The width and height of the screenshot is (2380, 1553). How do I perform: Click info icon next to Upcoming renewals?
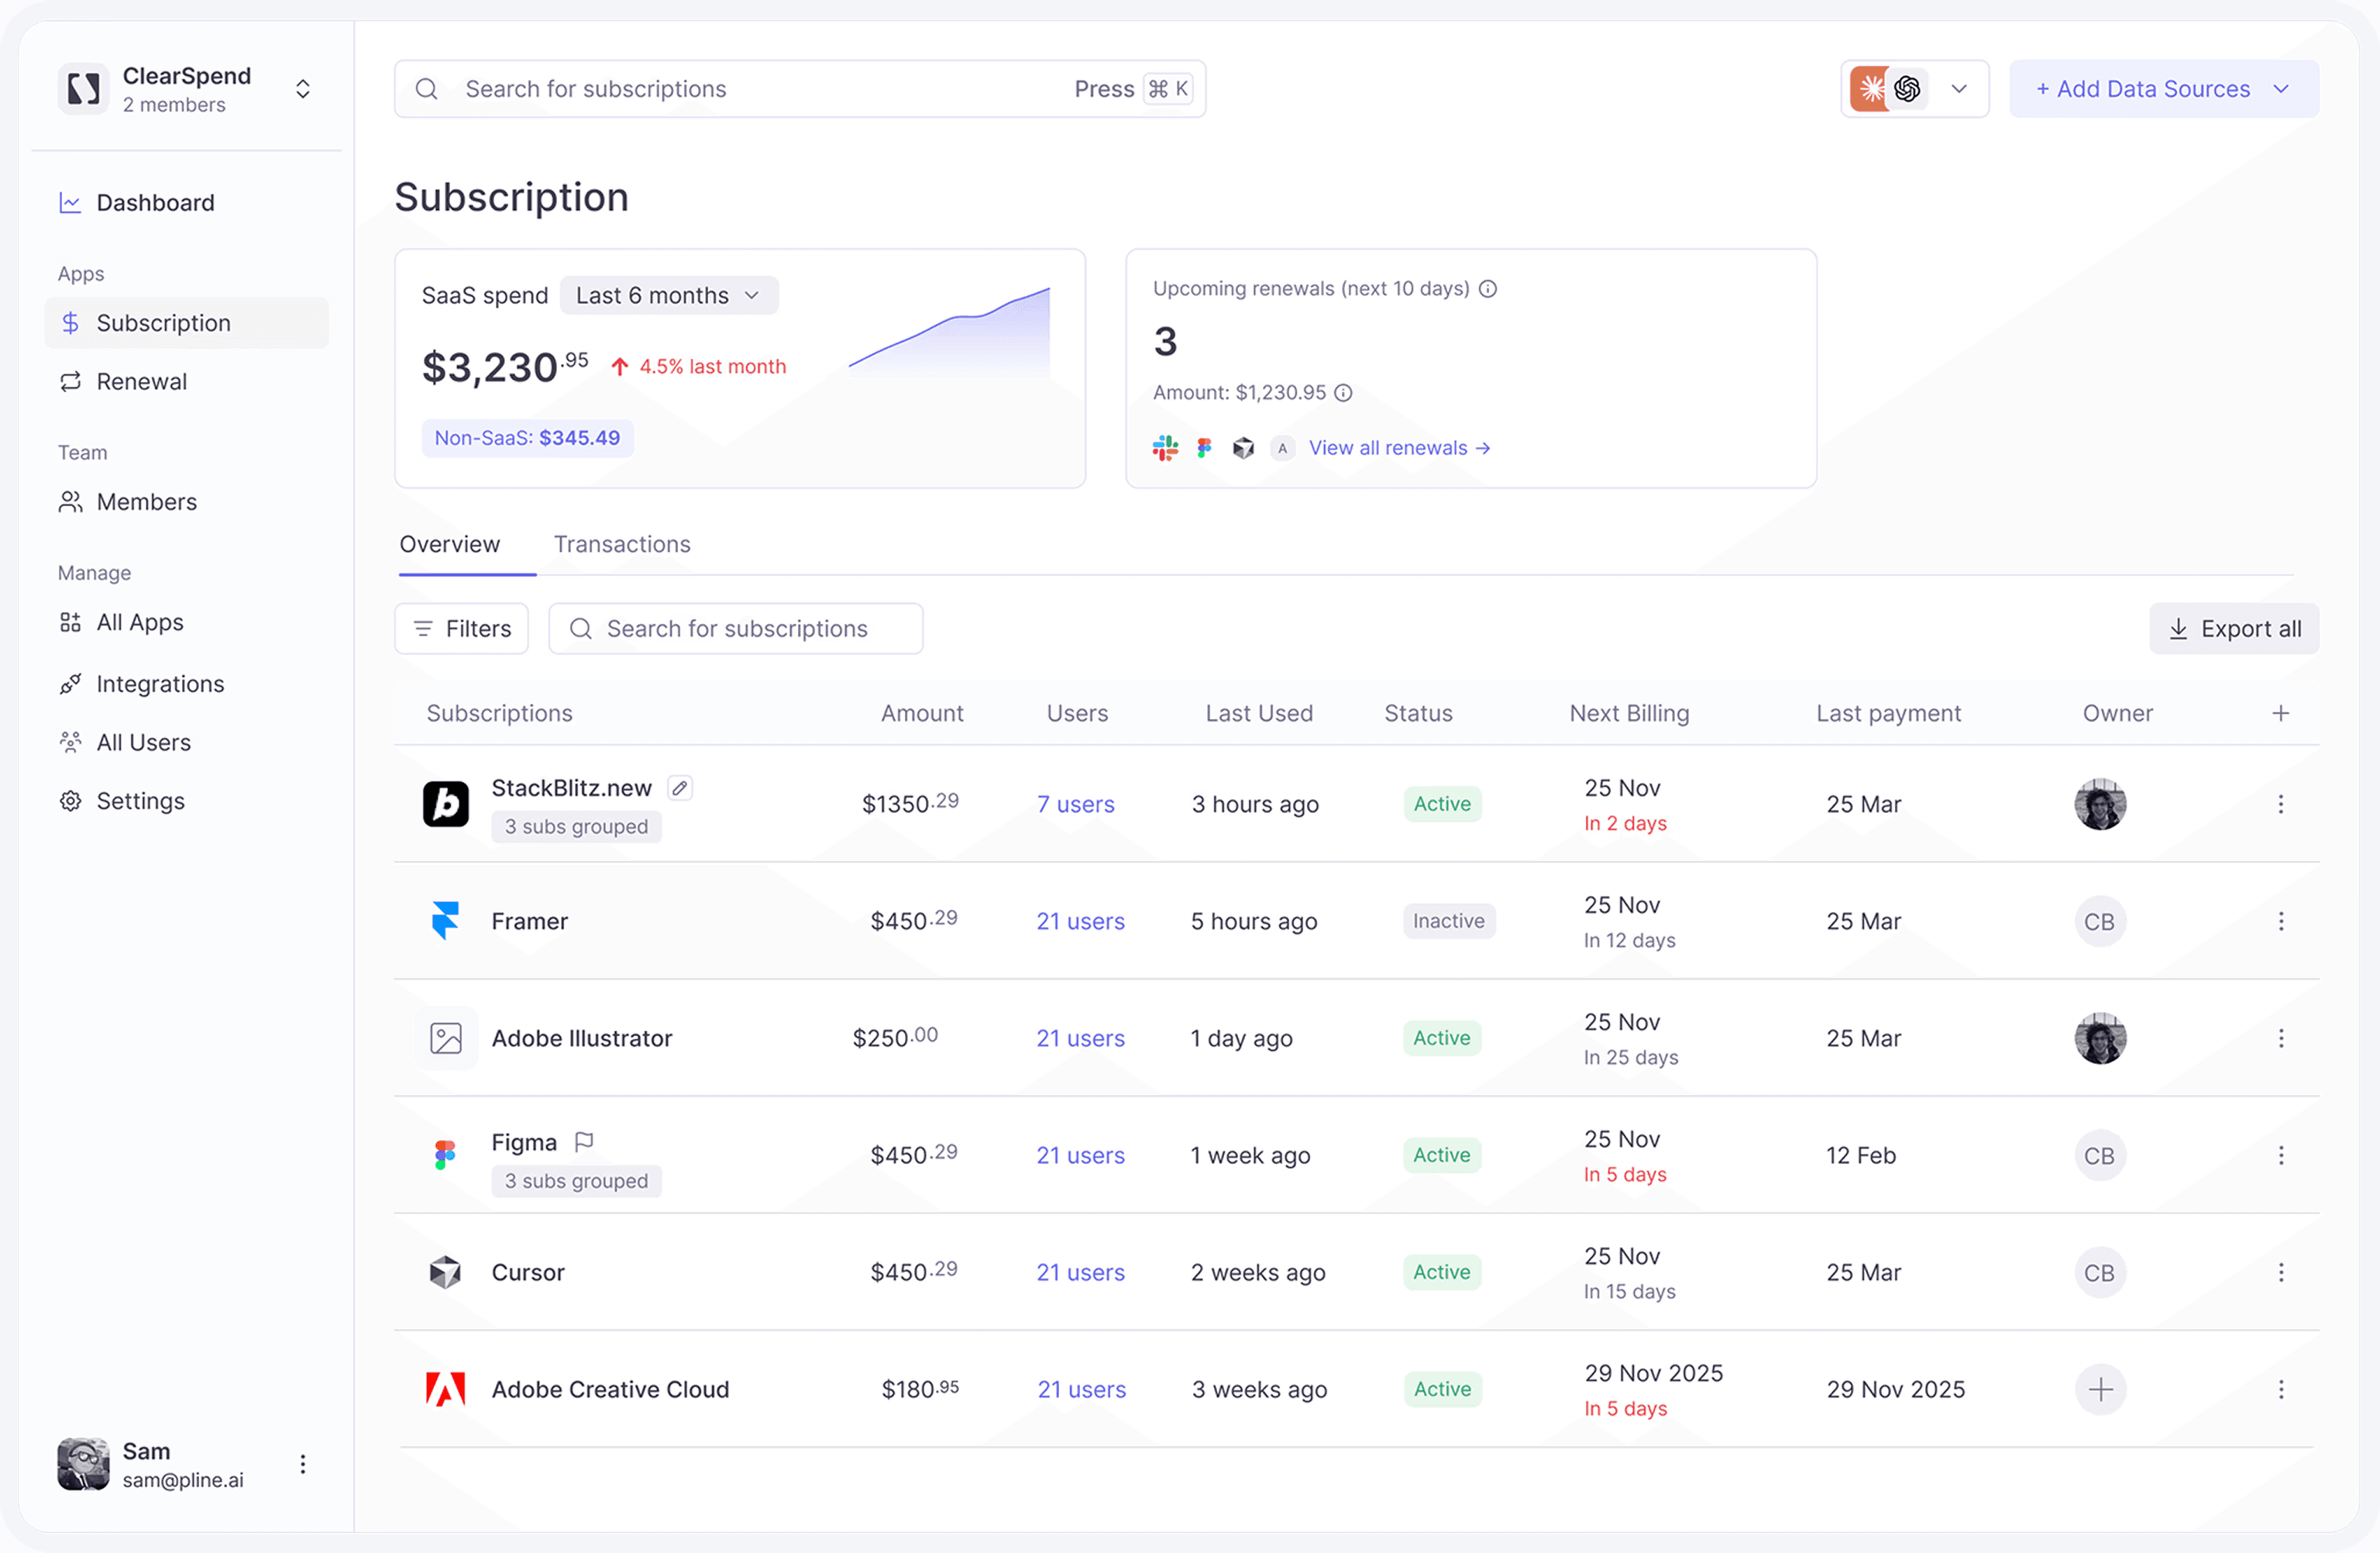click(x=1488, y=289)
